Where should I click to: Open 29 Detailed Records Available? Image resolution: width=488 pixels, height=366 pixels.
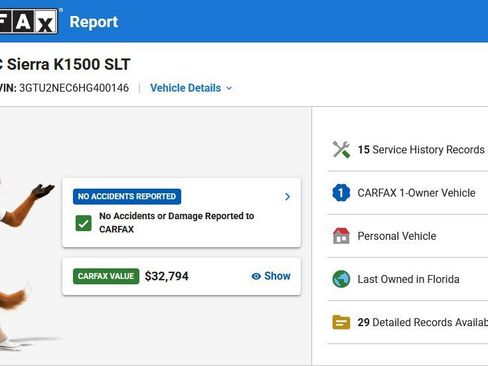coord(423,322)
